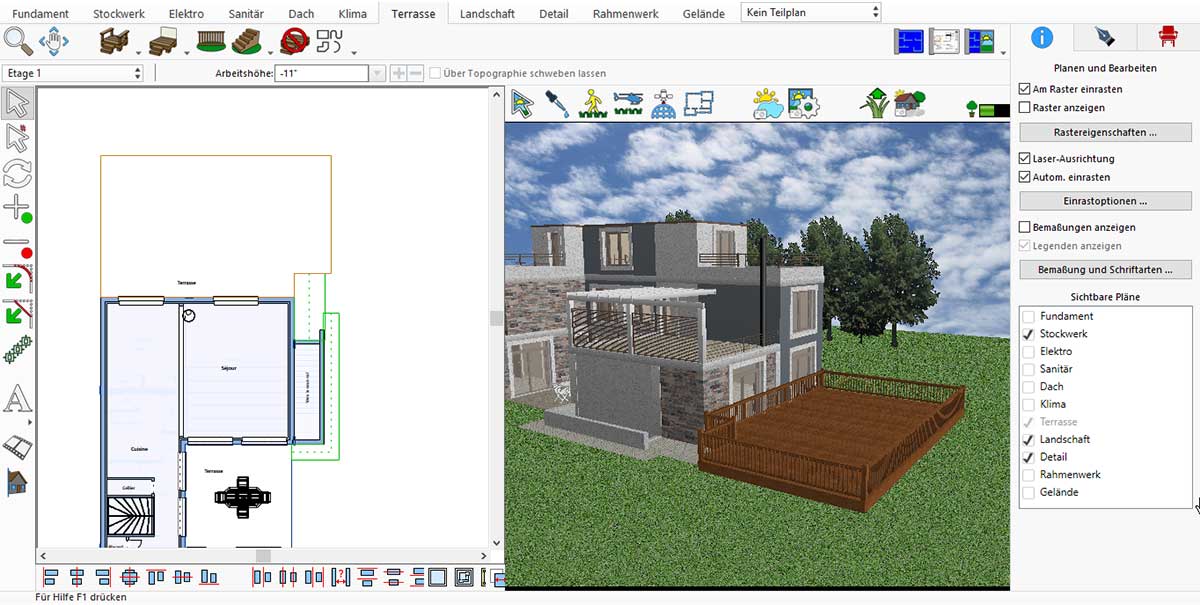
Task: Enable Raster anzeigen
Action: (1023, 107)
